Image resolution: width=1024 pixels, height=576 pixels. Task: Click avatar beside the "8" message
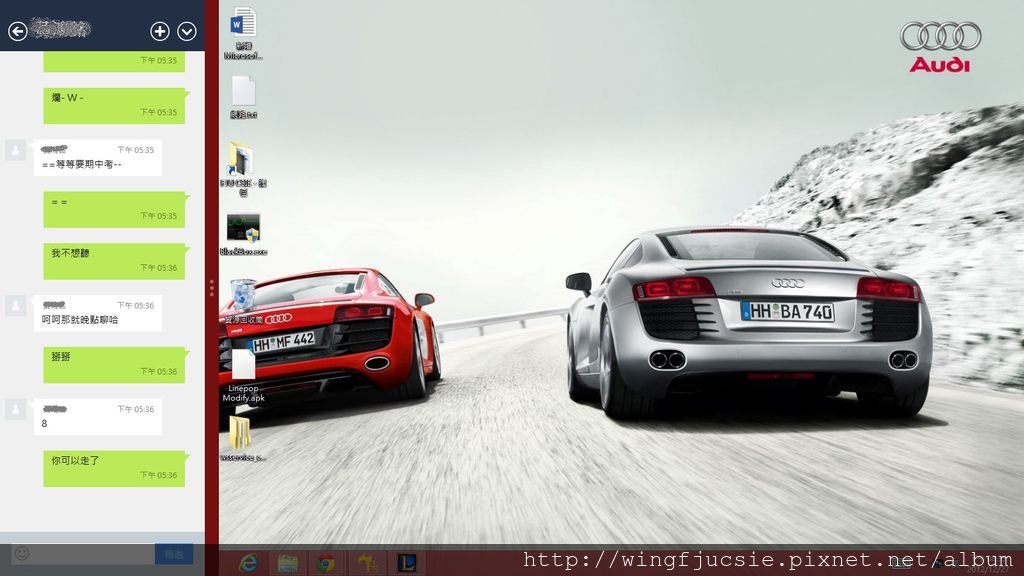pos(16,409)
